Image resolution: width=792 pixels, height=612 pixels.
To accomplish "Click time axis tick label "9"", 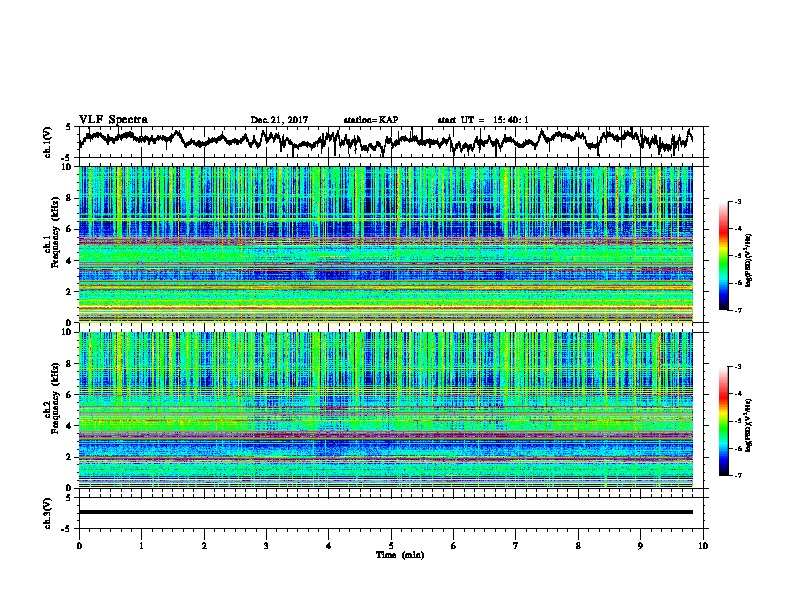I will coord(640,545).
